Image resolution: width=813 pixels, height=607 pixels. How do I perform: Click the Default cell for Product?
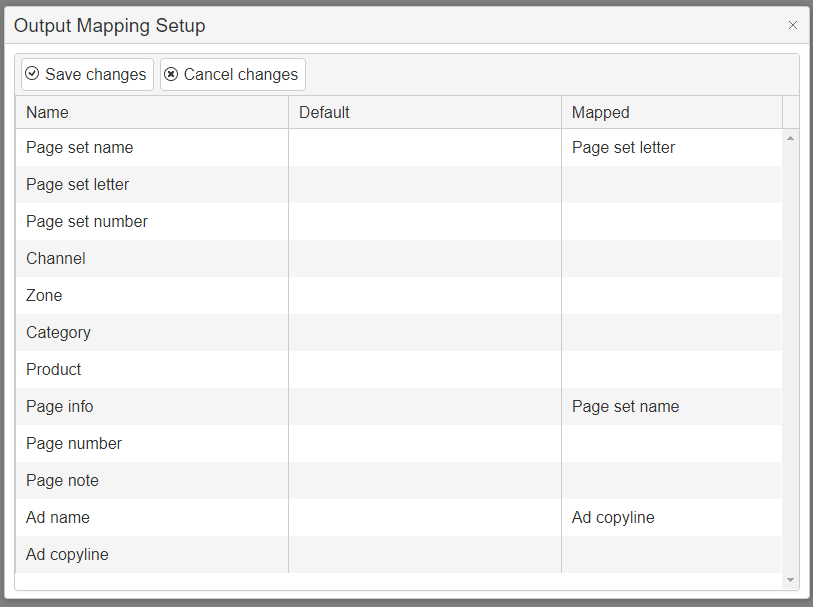[x=425, y=370]
